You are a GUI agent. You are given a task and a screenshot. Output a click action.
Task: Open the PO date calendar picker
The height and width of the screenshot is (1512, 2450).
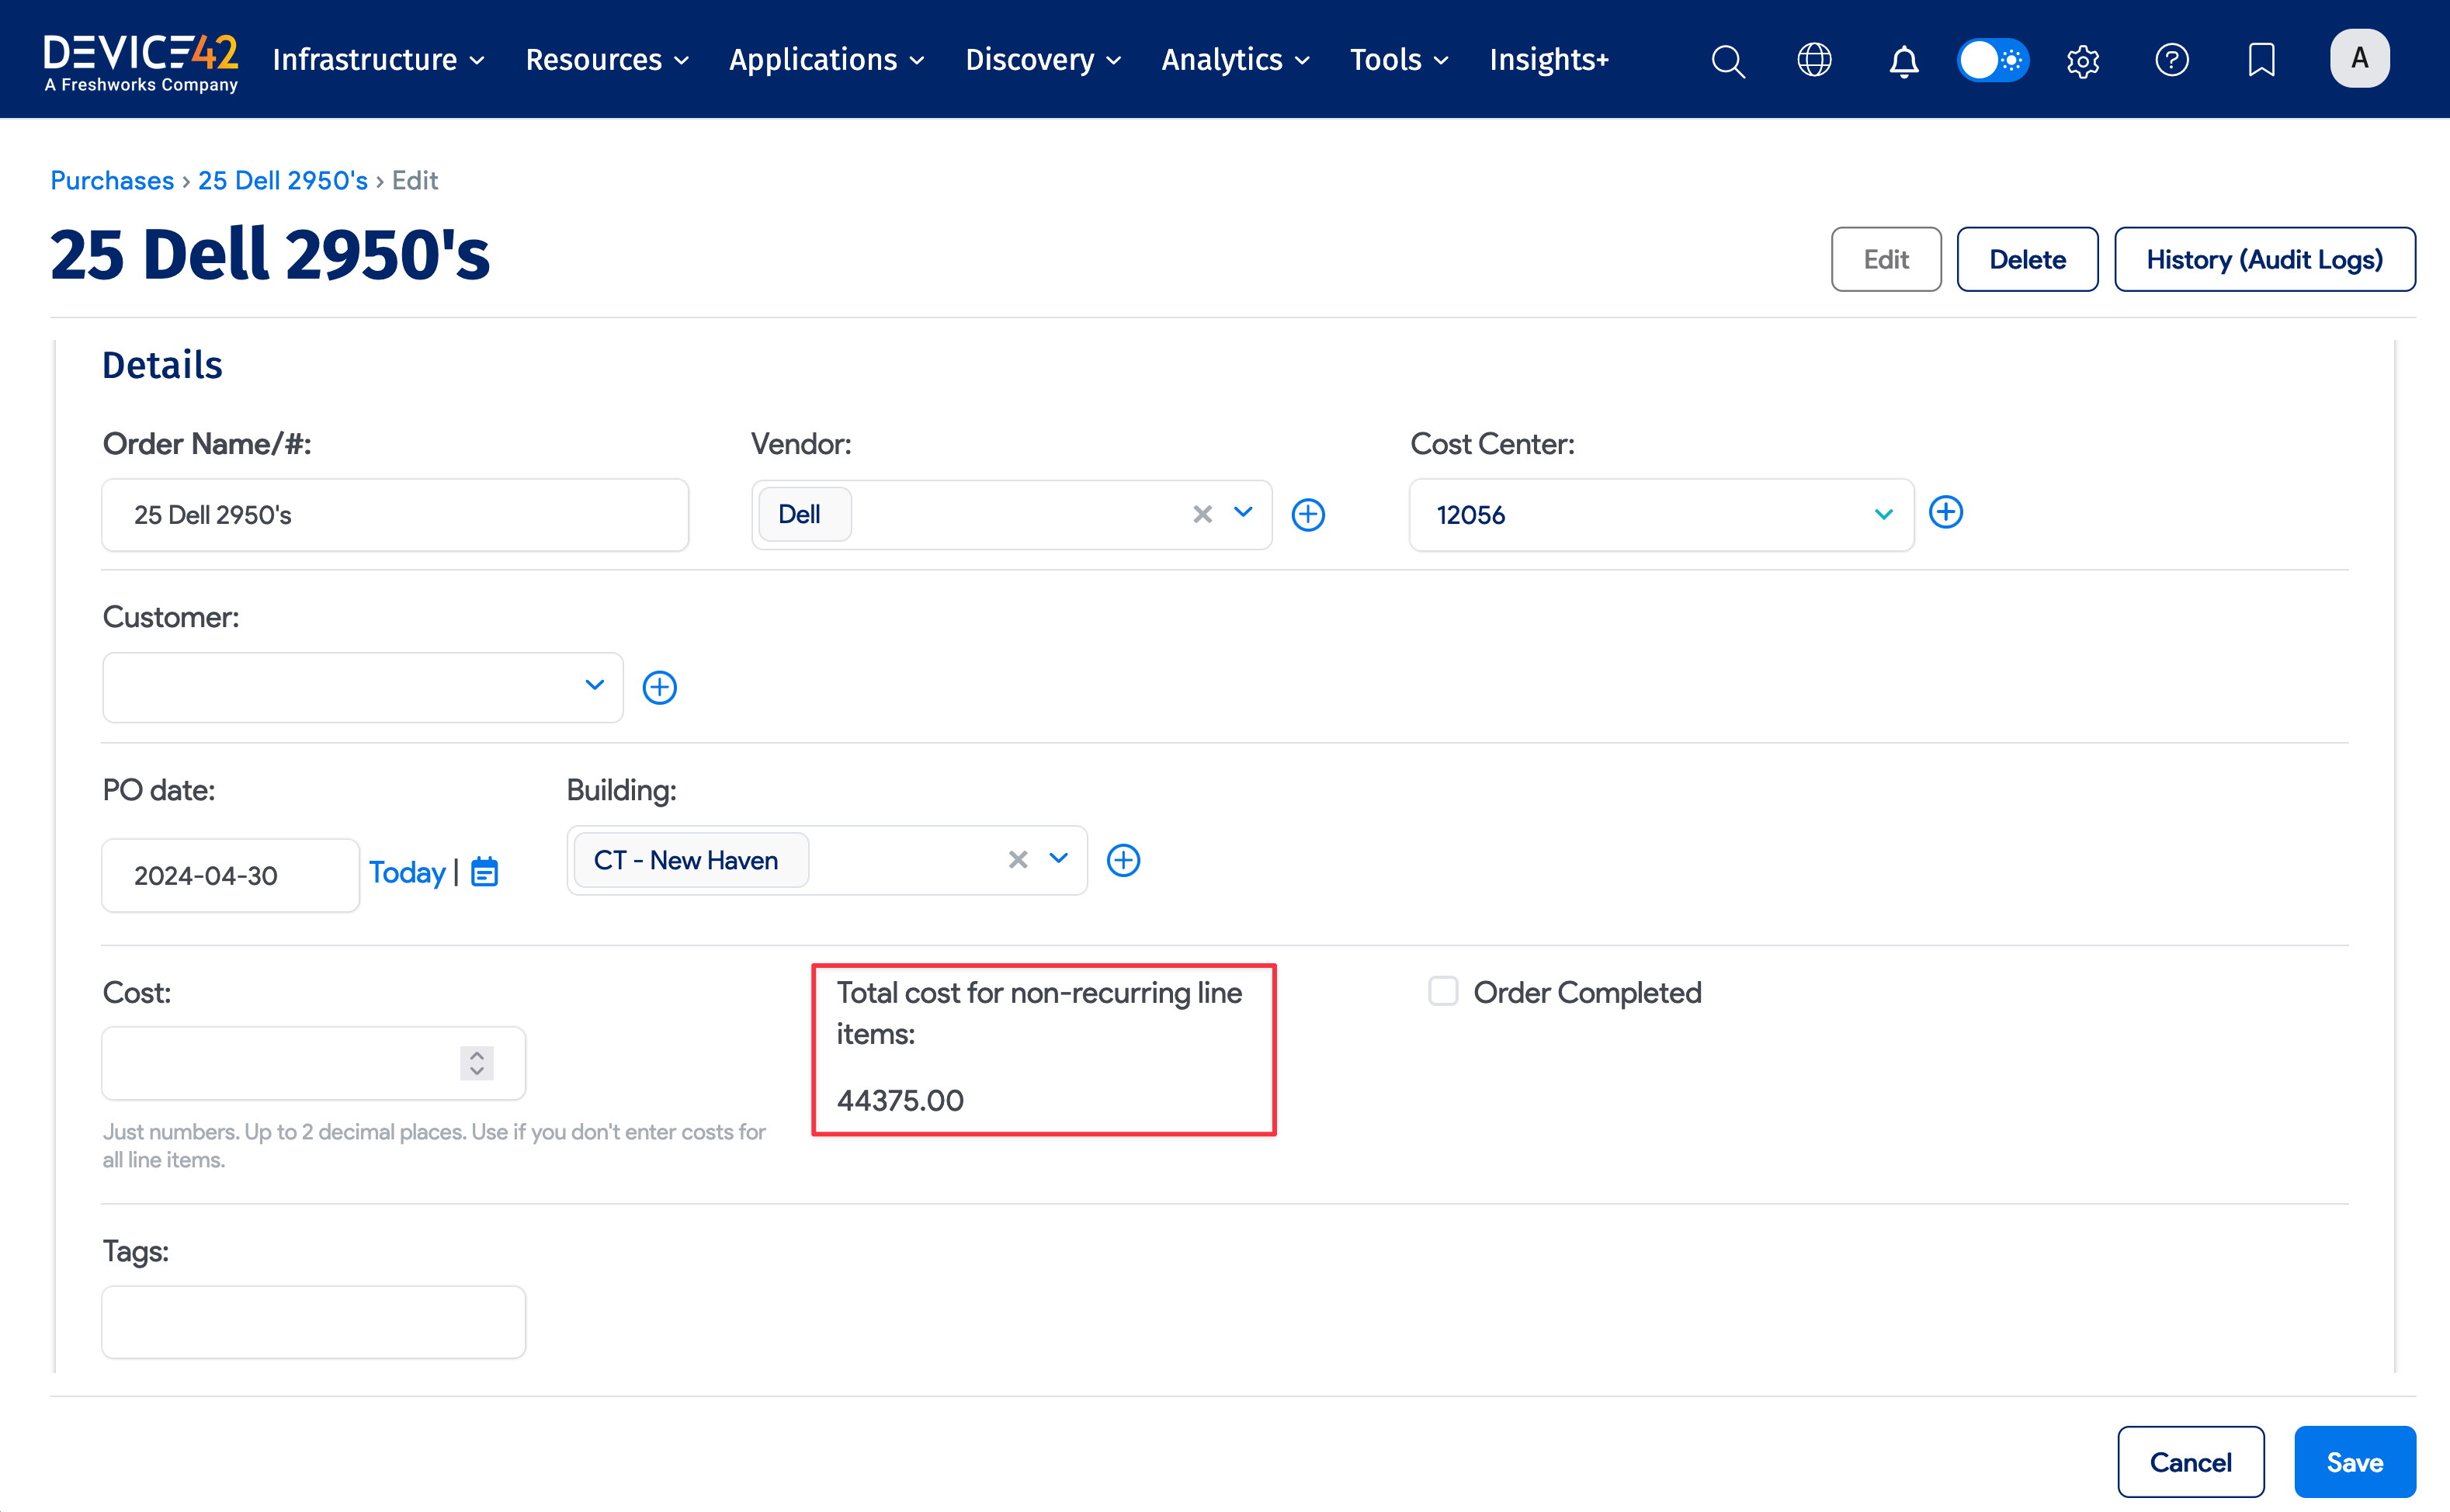485,872
